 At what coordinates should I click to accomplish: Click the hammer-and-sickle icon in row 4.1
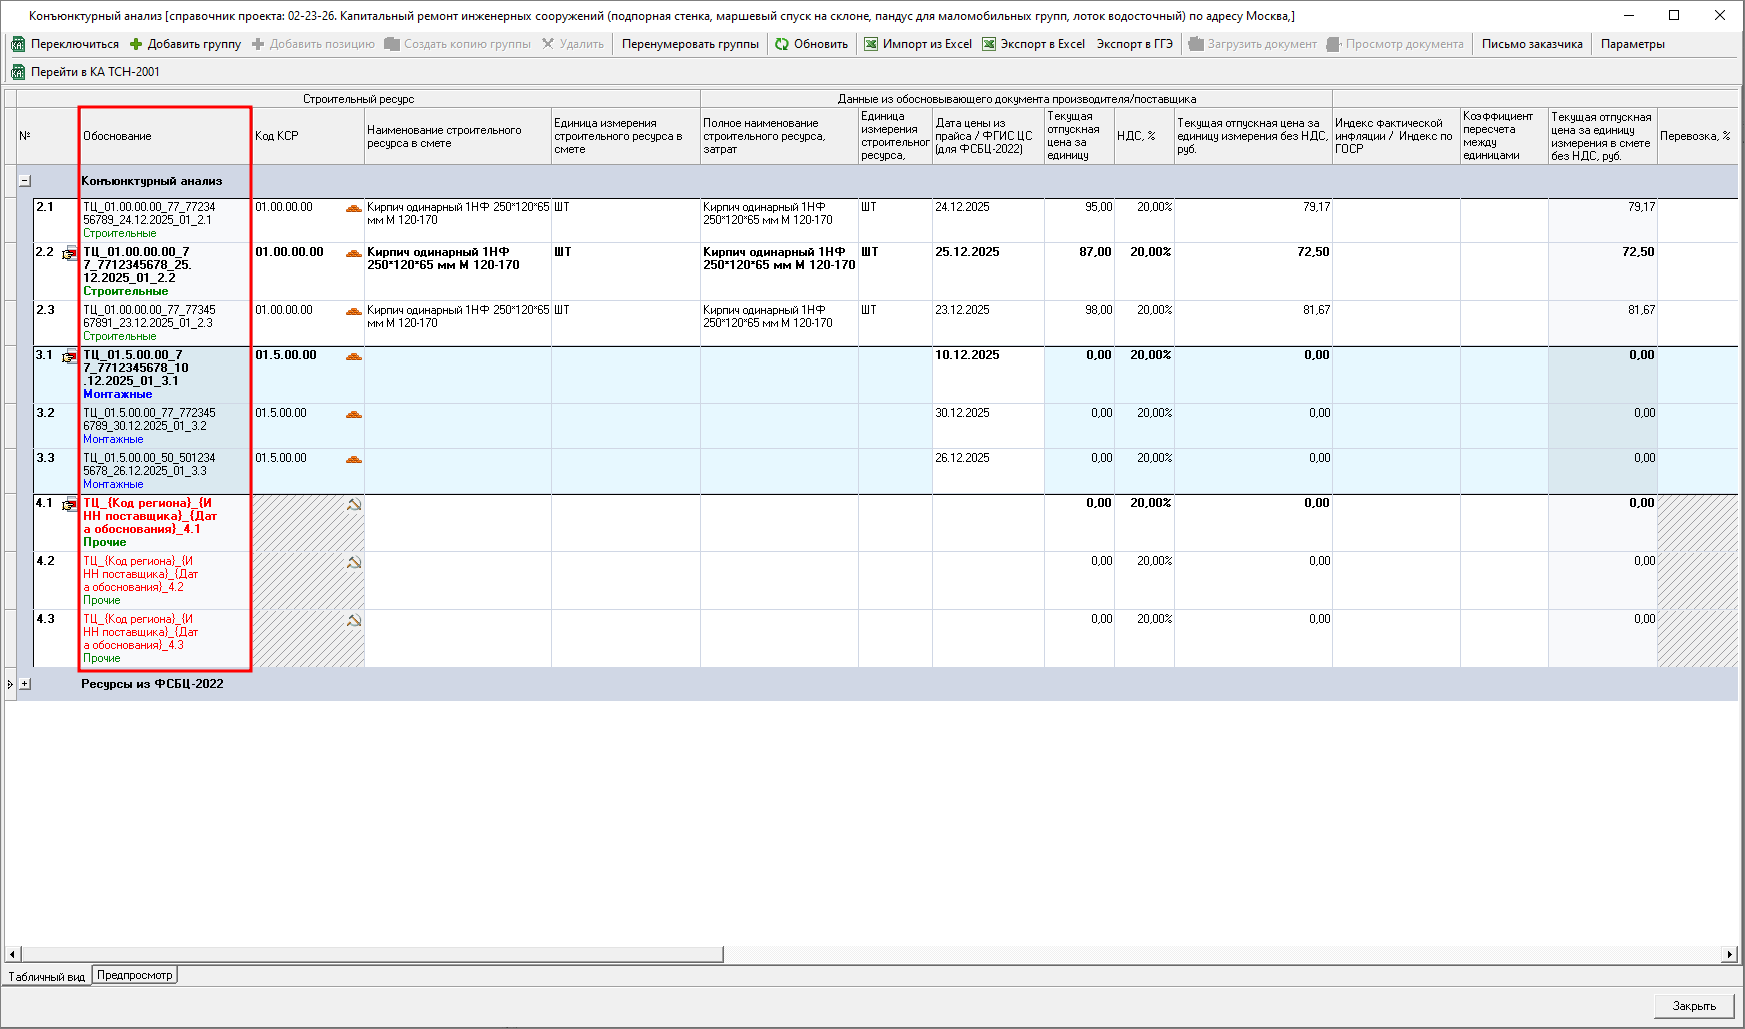click(353, 504)
